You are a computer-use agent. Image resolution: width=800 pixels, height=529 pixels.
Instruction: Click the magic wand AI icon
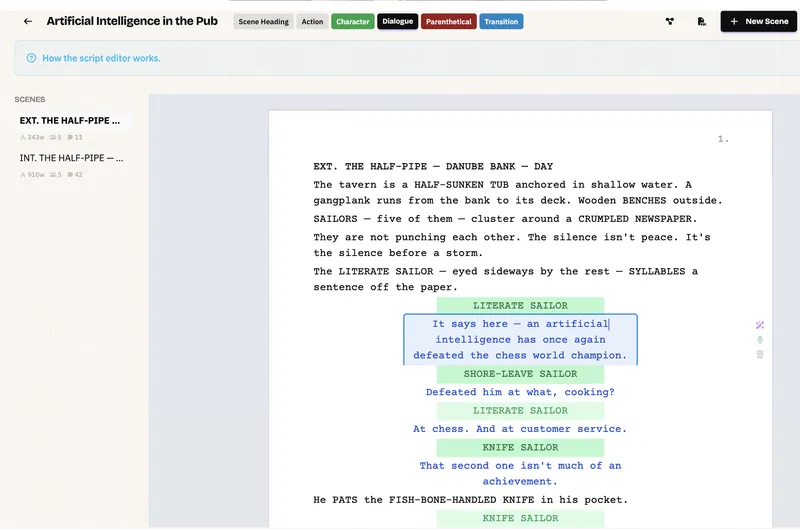760,325
